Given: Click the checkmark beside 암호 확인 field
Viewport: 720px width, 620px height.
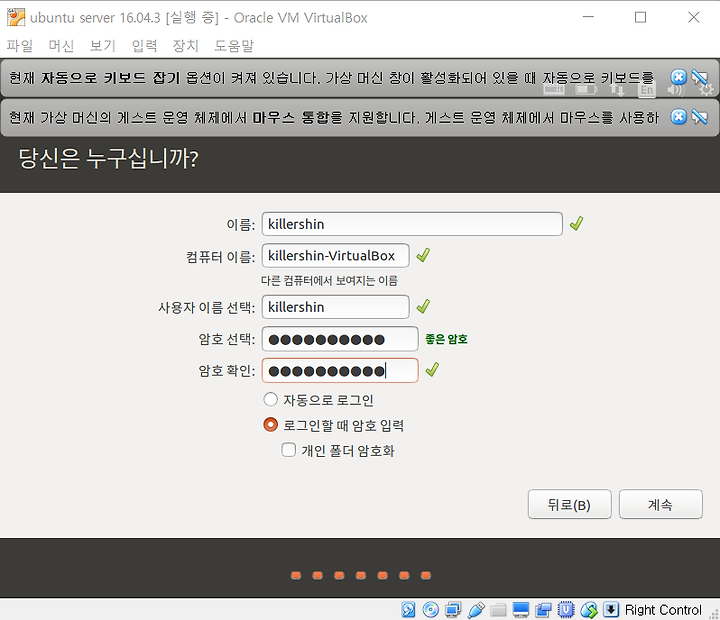Looking at the screenshot, I should pos(432,370).
